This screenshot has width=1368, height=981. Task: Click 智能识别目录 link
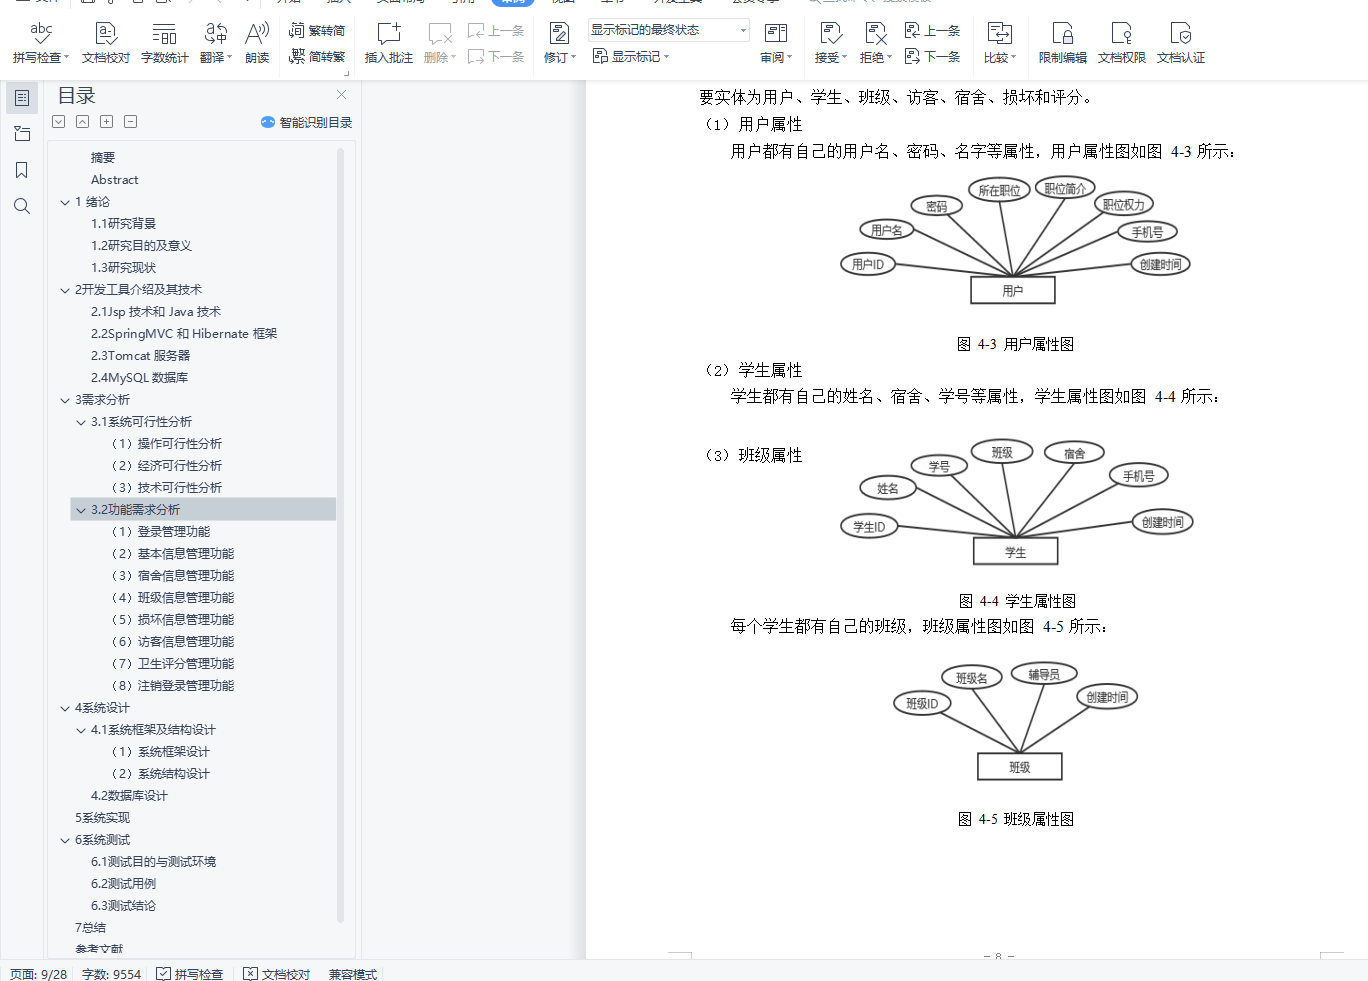pos(306,122)
